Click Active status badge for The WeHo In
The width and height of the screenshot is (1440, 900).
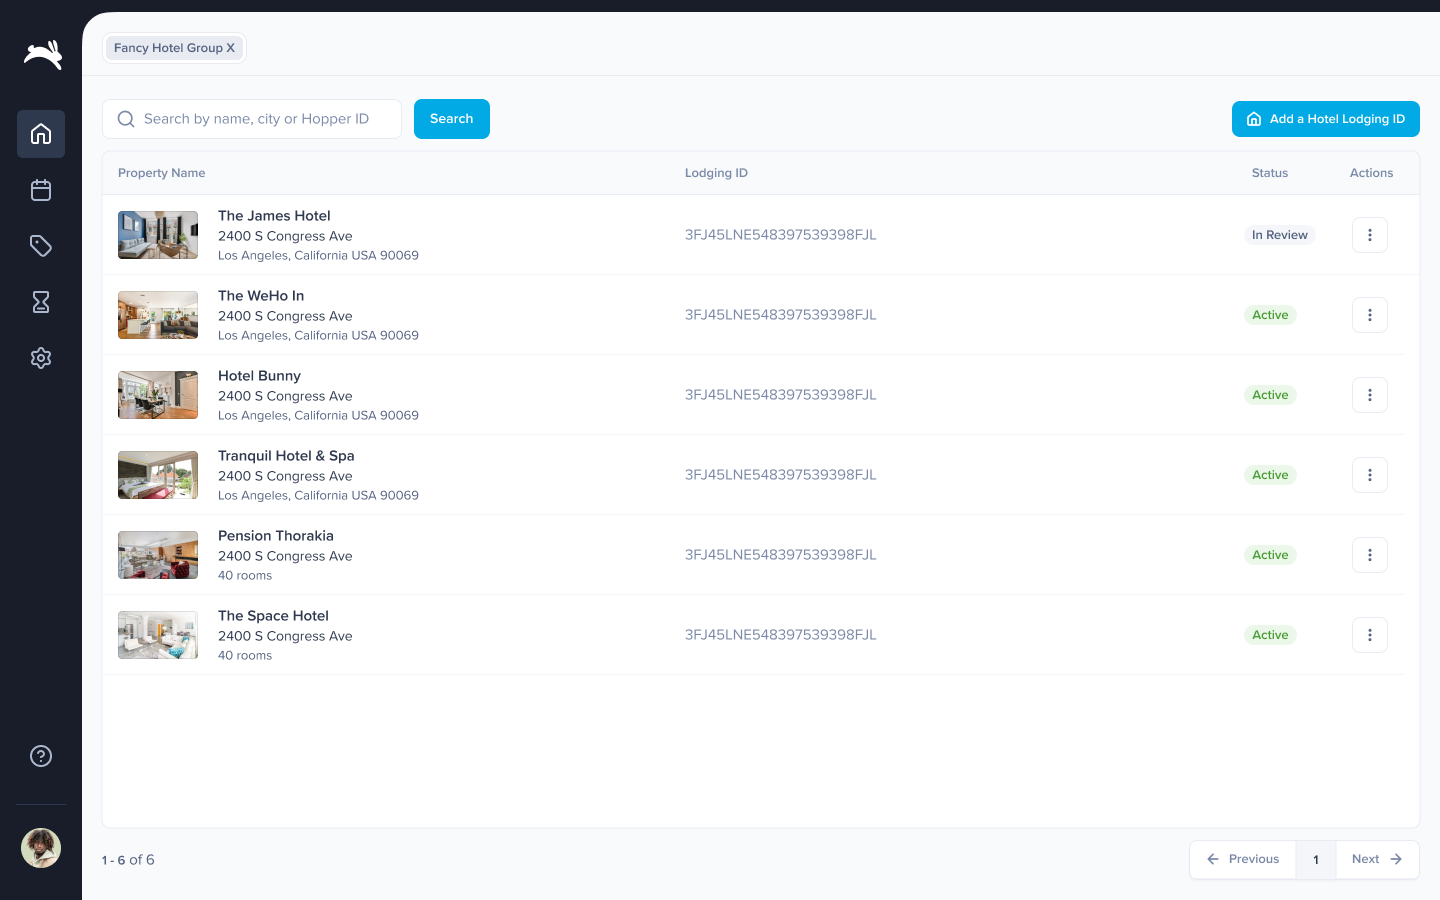(x=1270, y=315)
